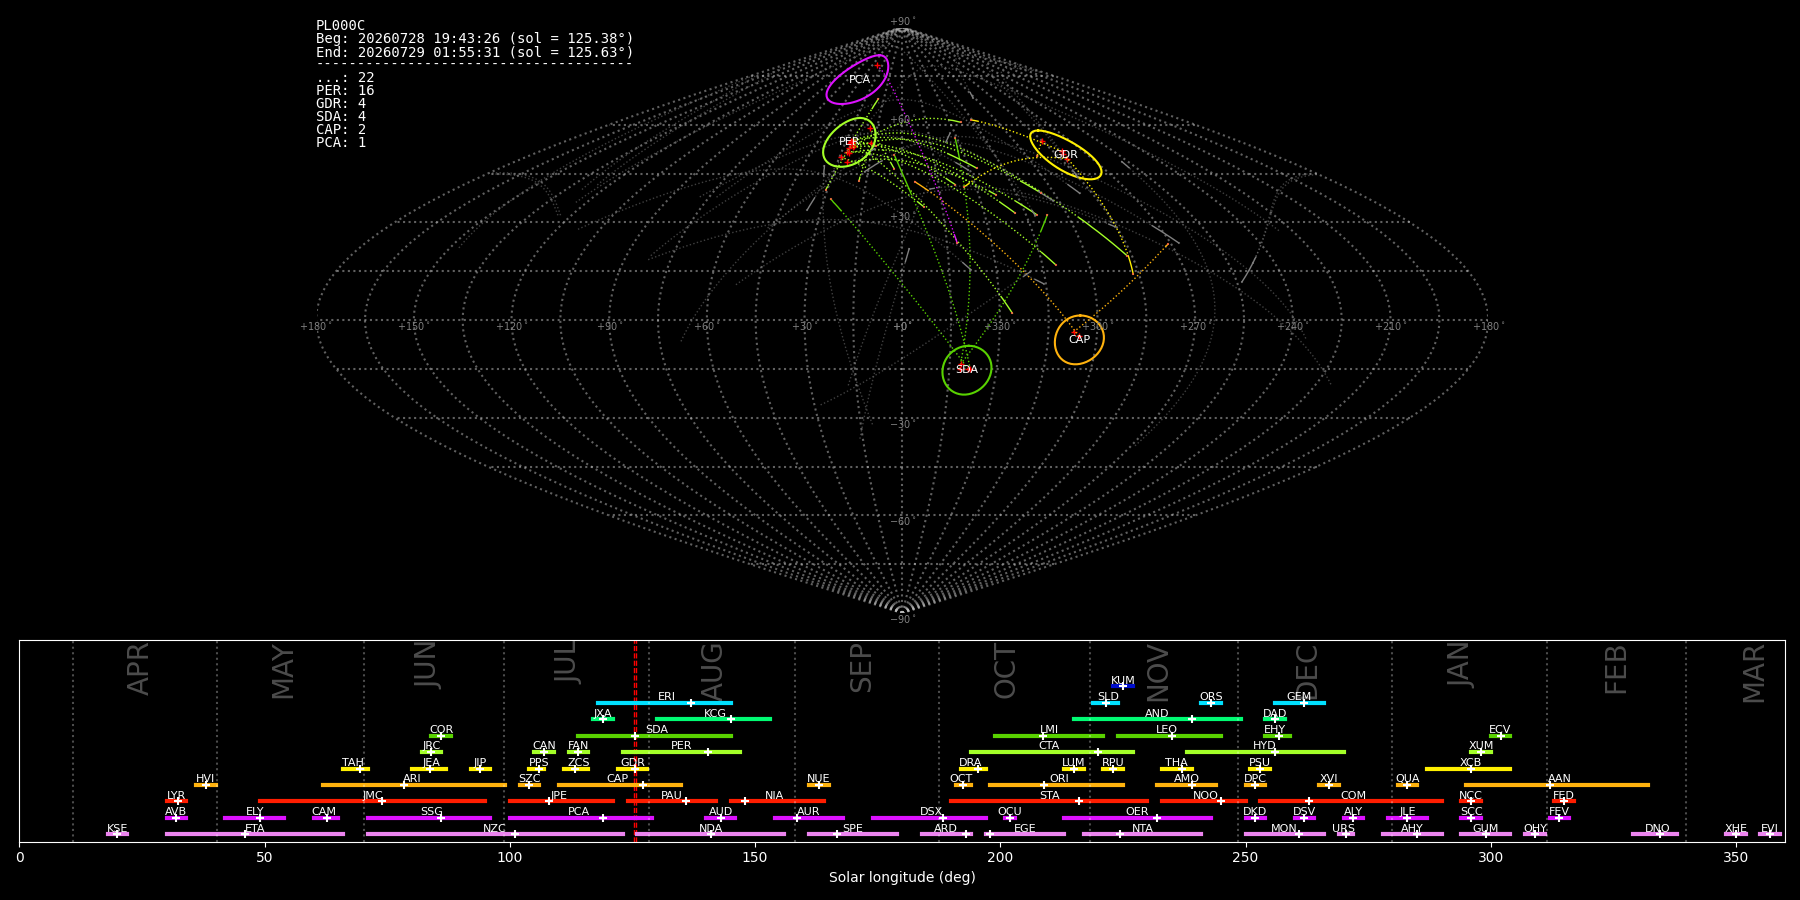Screen dimensions: 1800x900
Task: Click the cyan ERI activity bar in the timeline
Action: 664,703
